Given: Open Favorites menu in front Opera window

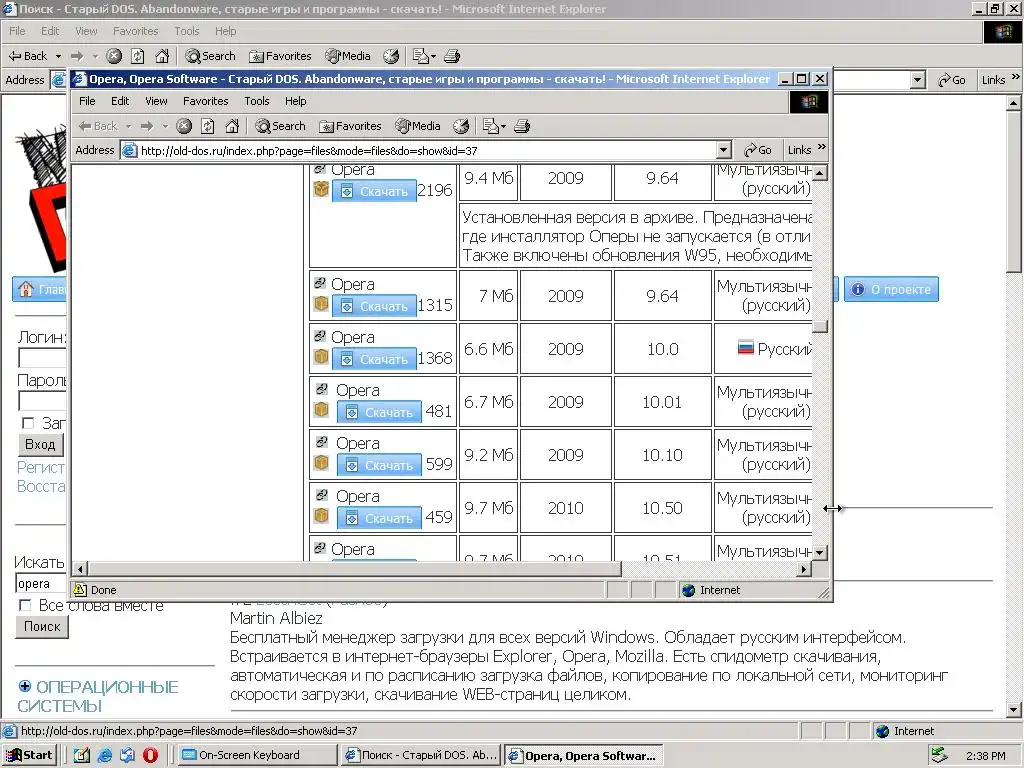Looking at the screenshot, I should (206, 101).
